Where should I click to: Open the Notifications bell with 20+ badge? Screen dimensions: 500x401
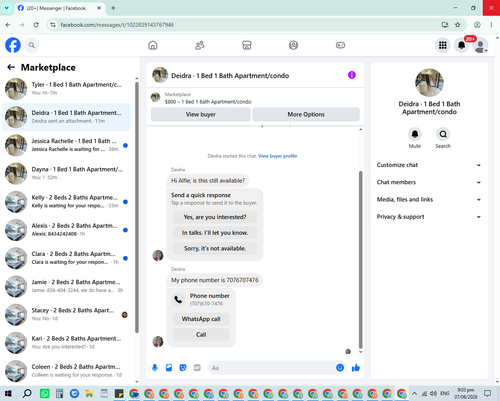pos(462,45)
